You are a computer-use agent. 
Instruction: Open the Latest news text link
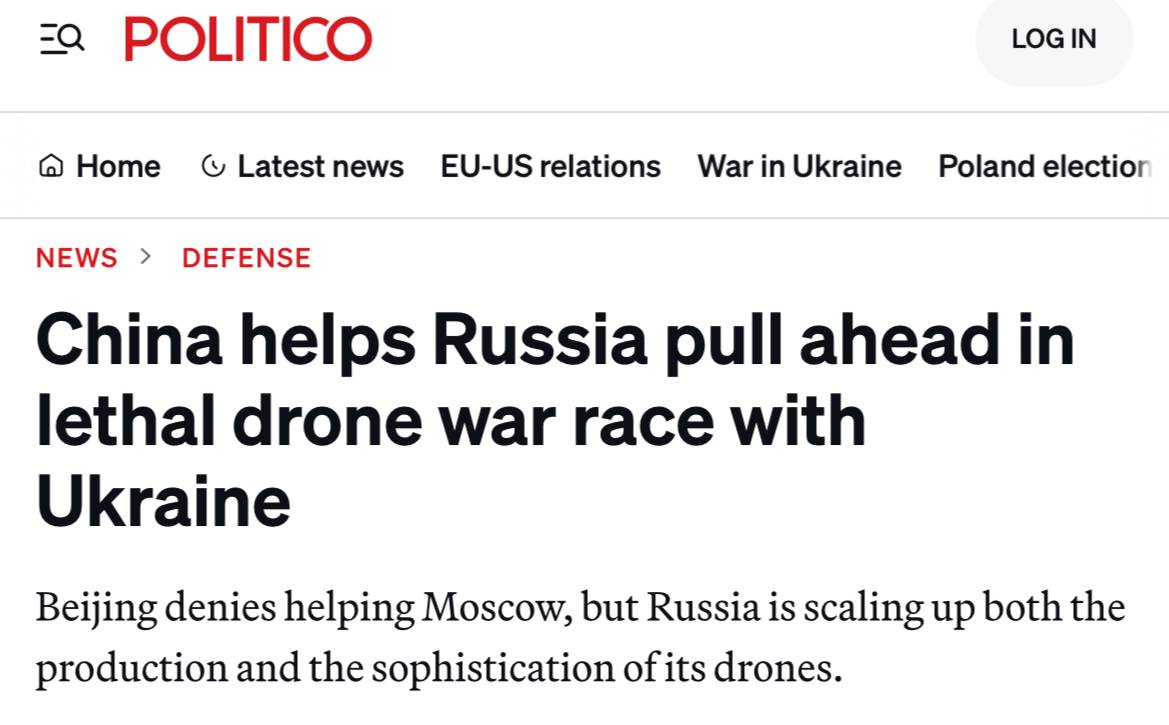coord(320,166)
